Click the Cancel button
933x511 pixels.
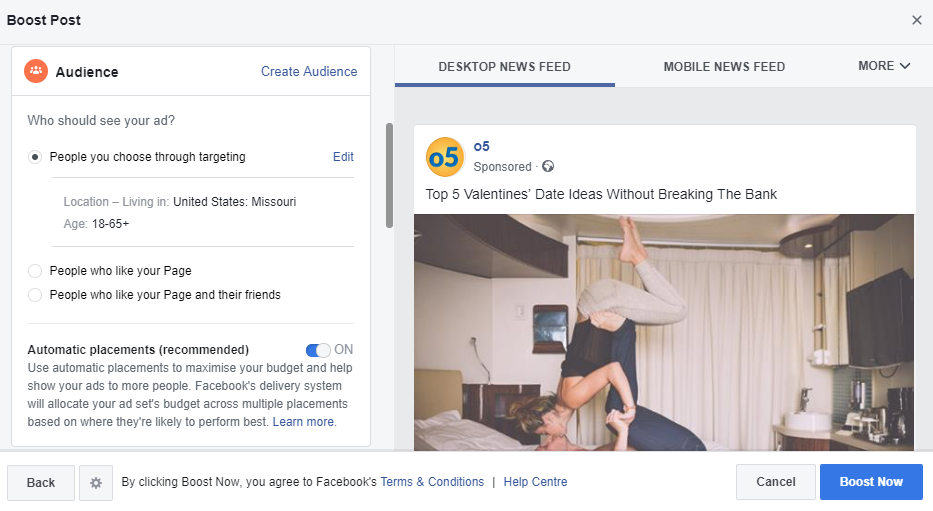[775, 482]
